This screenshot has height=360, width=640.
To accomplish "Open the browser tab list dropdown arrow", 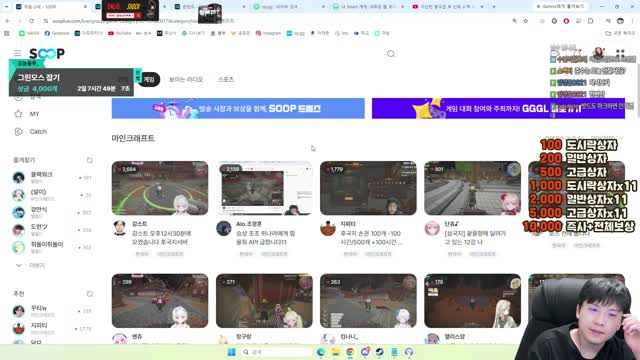I will [x=6, y=7].
